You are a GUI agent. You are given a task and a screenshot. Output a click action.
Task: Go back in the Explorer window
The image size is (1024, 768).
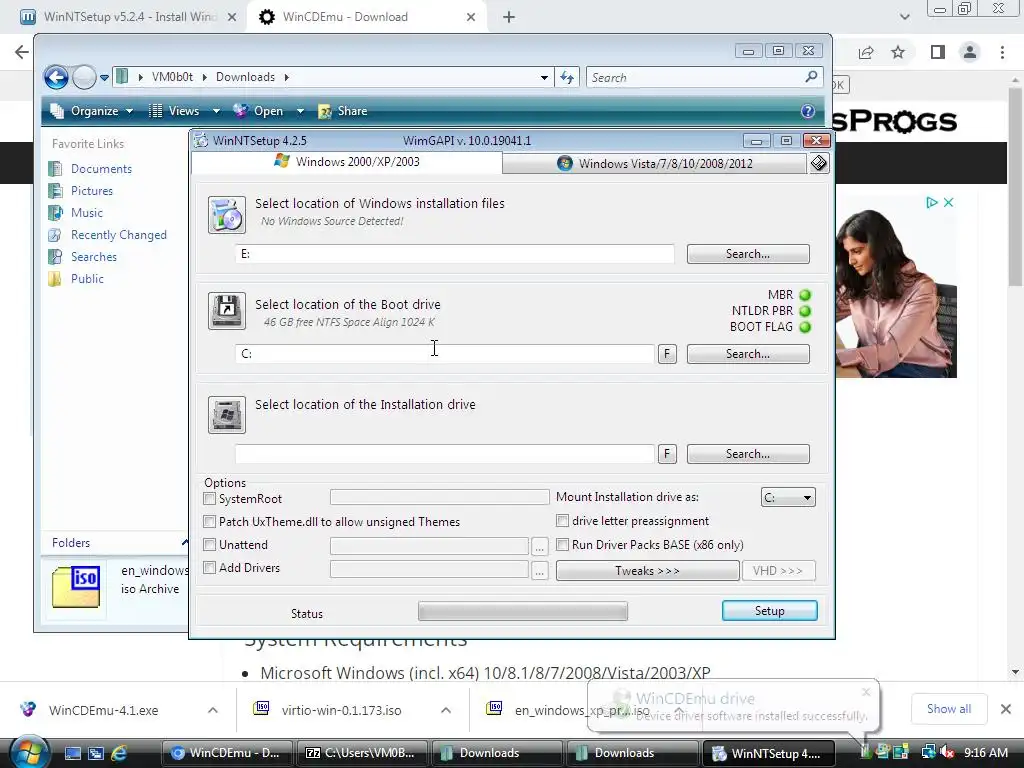point(56,77)
